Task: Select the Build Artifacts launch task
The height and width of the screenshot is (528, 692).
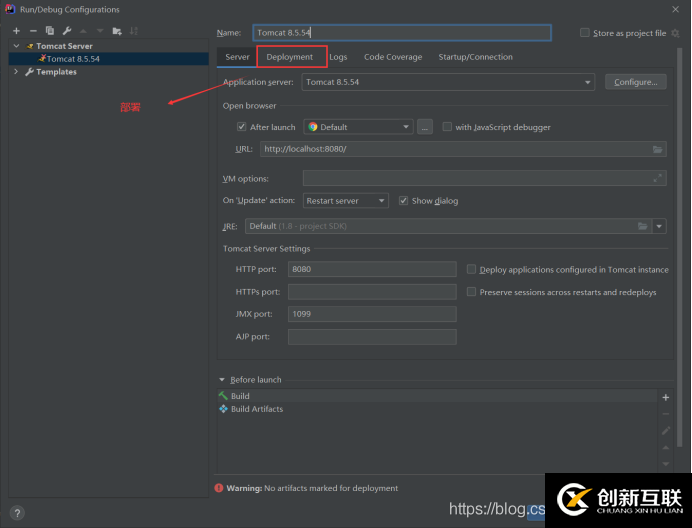Action: [x=437, y=409]
